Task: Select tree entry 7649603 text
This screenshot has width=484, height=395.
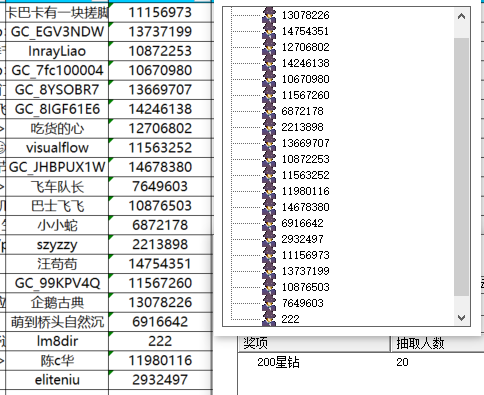Action: coord(302,303)
